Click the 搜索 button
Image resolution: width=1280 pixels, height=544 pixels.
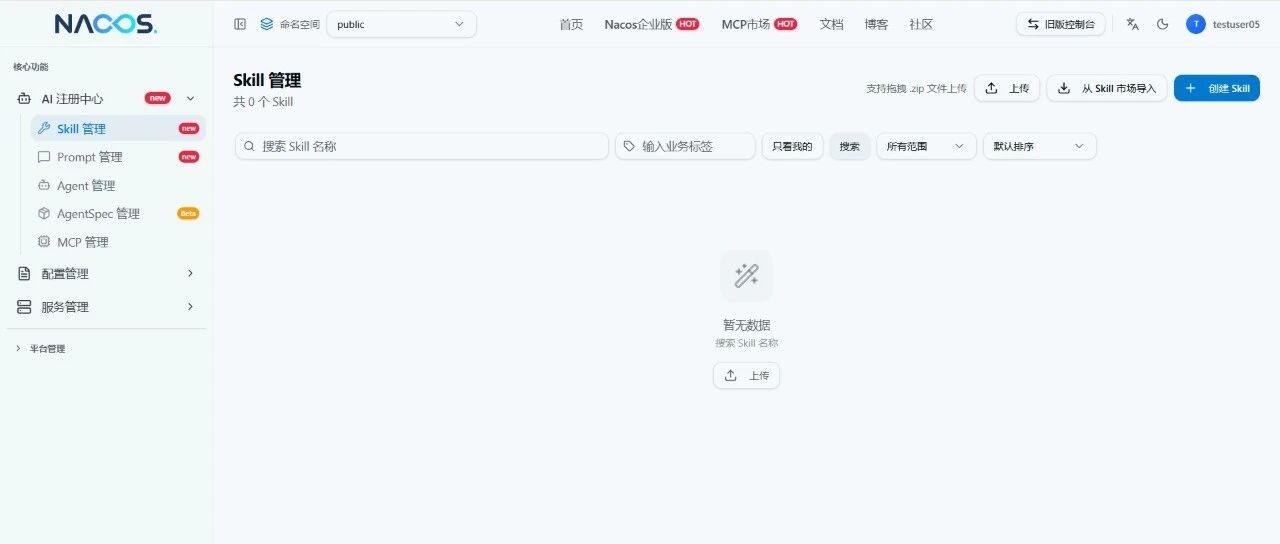[850, 146]
